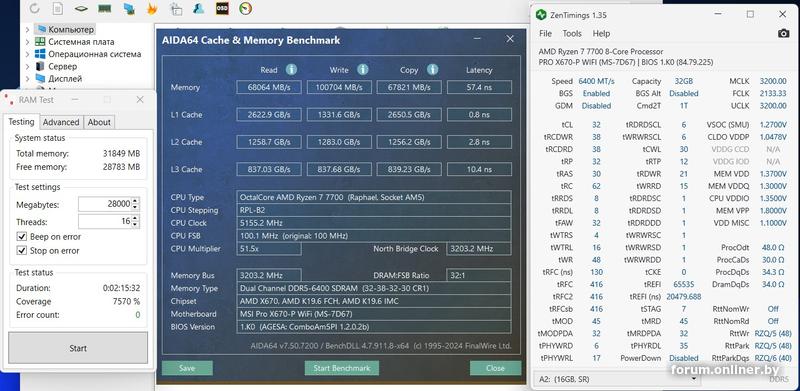Toggle the Stop on error checkbox
The width and height of the screenshot is (800, 391).
pos(21,251)
